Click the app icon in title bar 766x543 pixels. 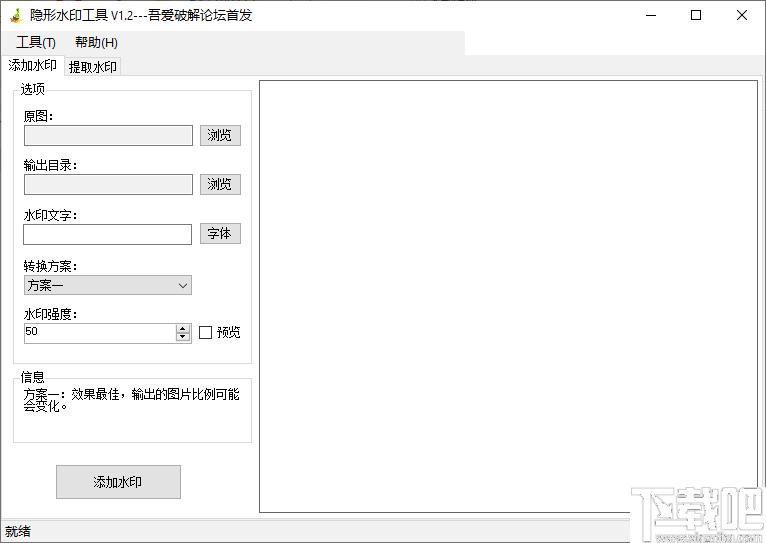click(x=16, y=16)
